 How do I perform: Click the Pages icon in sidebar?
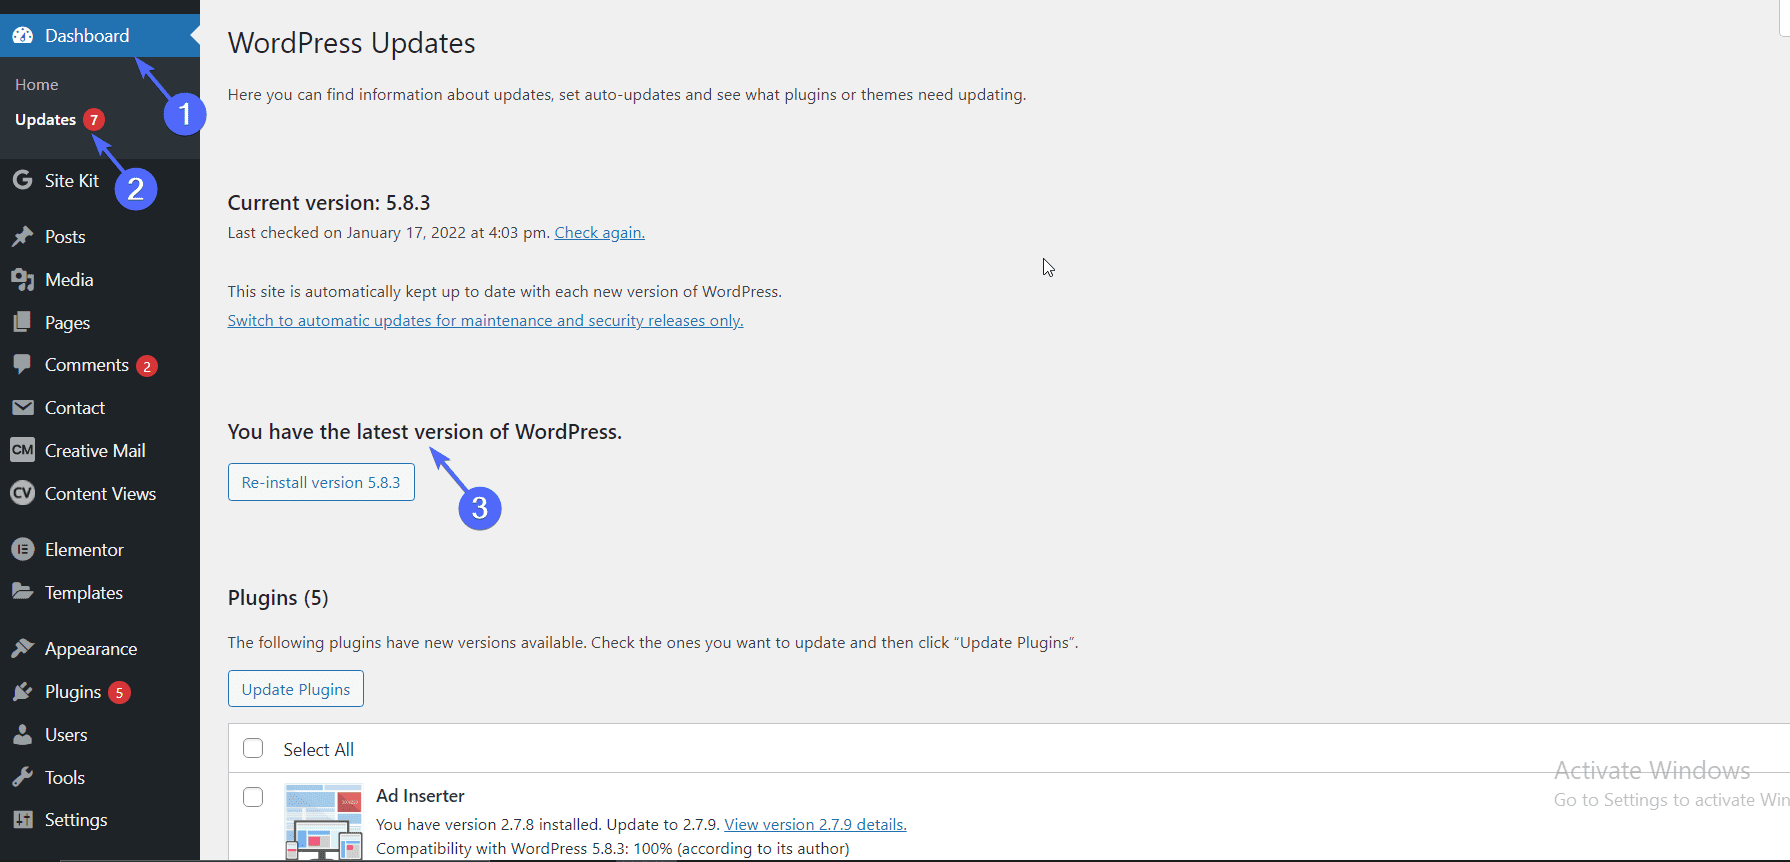pos(22,323)
